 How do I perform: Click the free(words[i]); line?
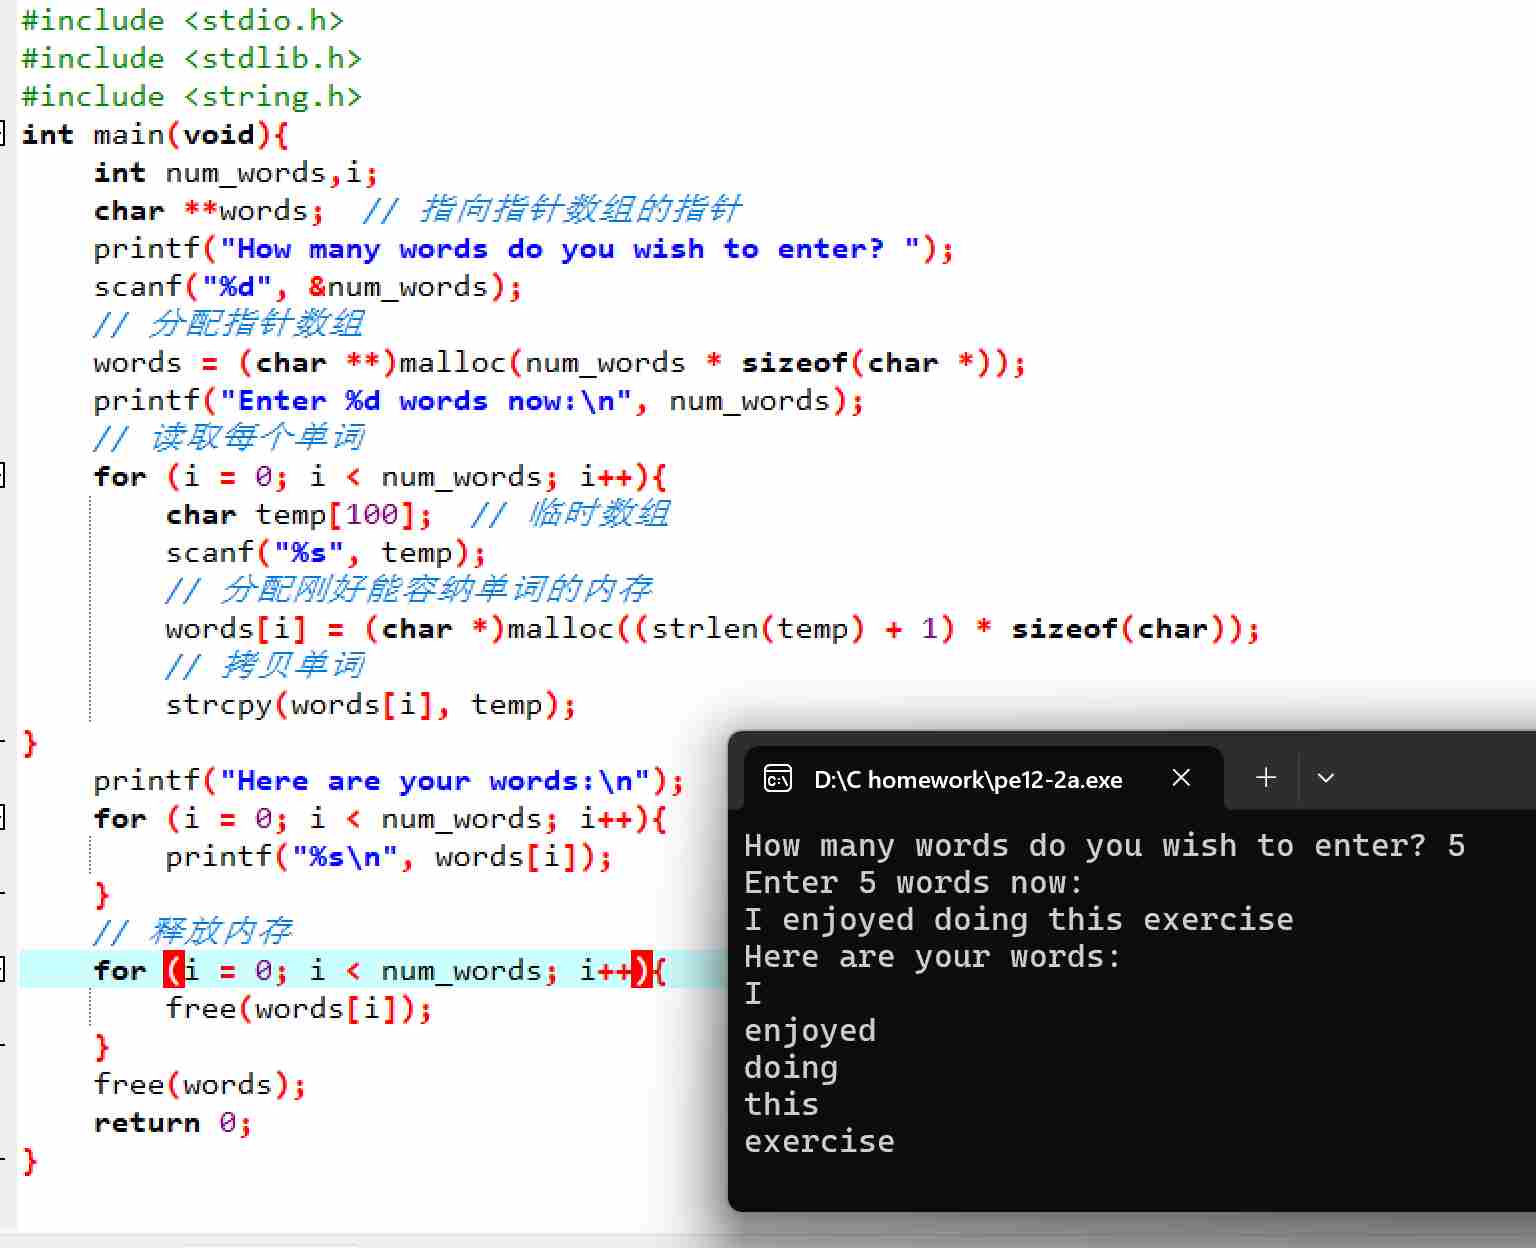point(299,1008)
